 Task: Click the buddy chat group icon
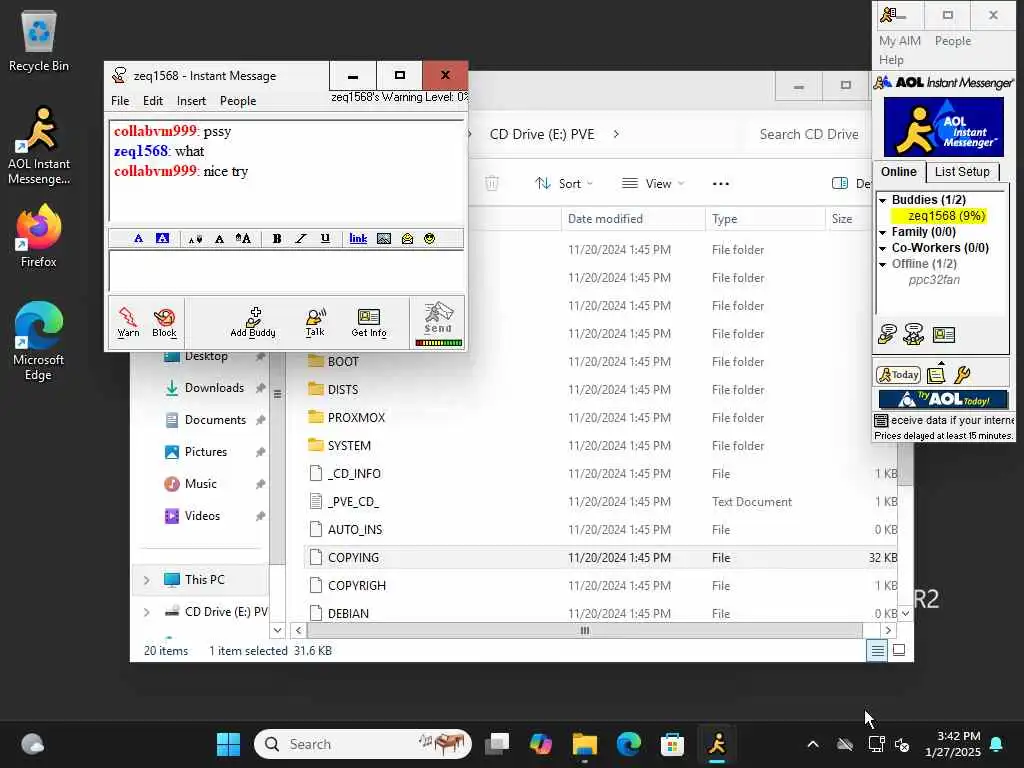[913, 334]
